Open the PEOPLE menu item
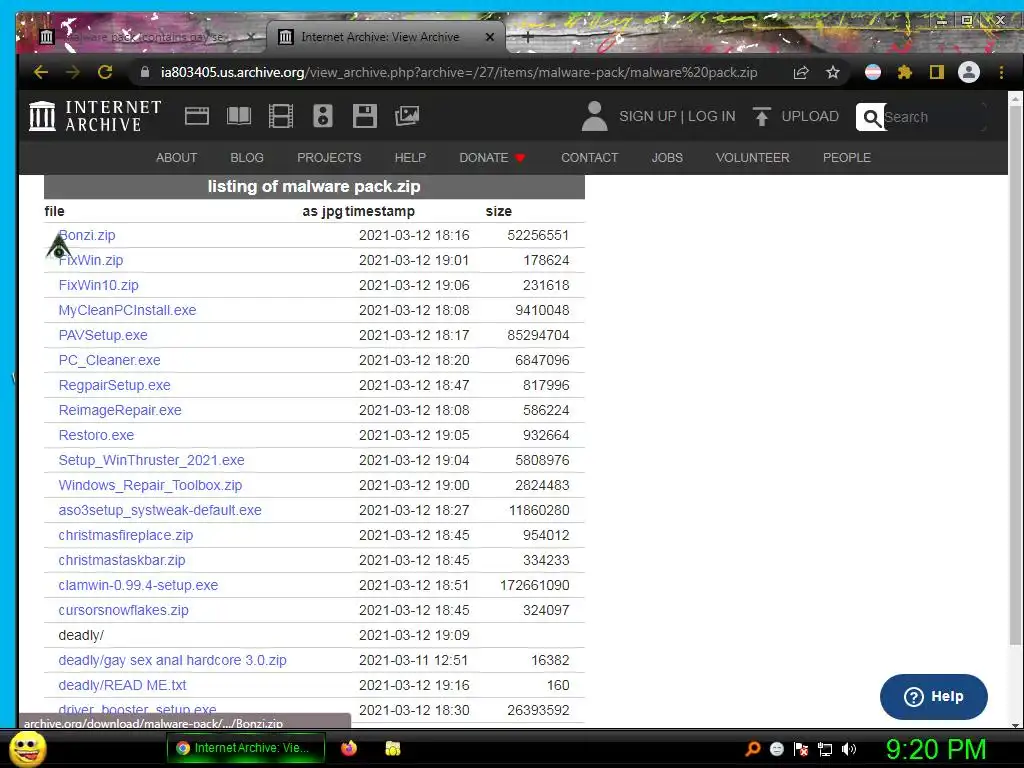Screen dimensions: 1024x768 [846, 157]
